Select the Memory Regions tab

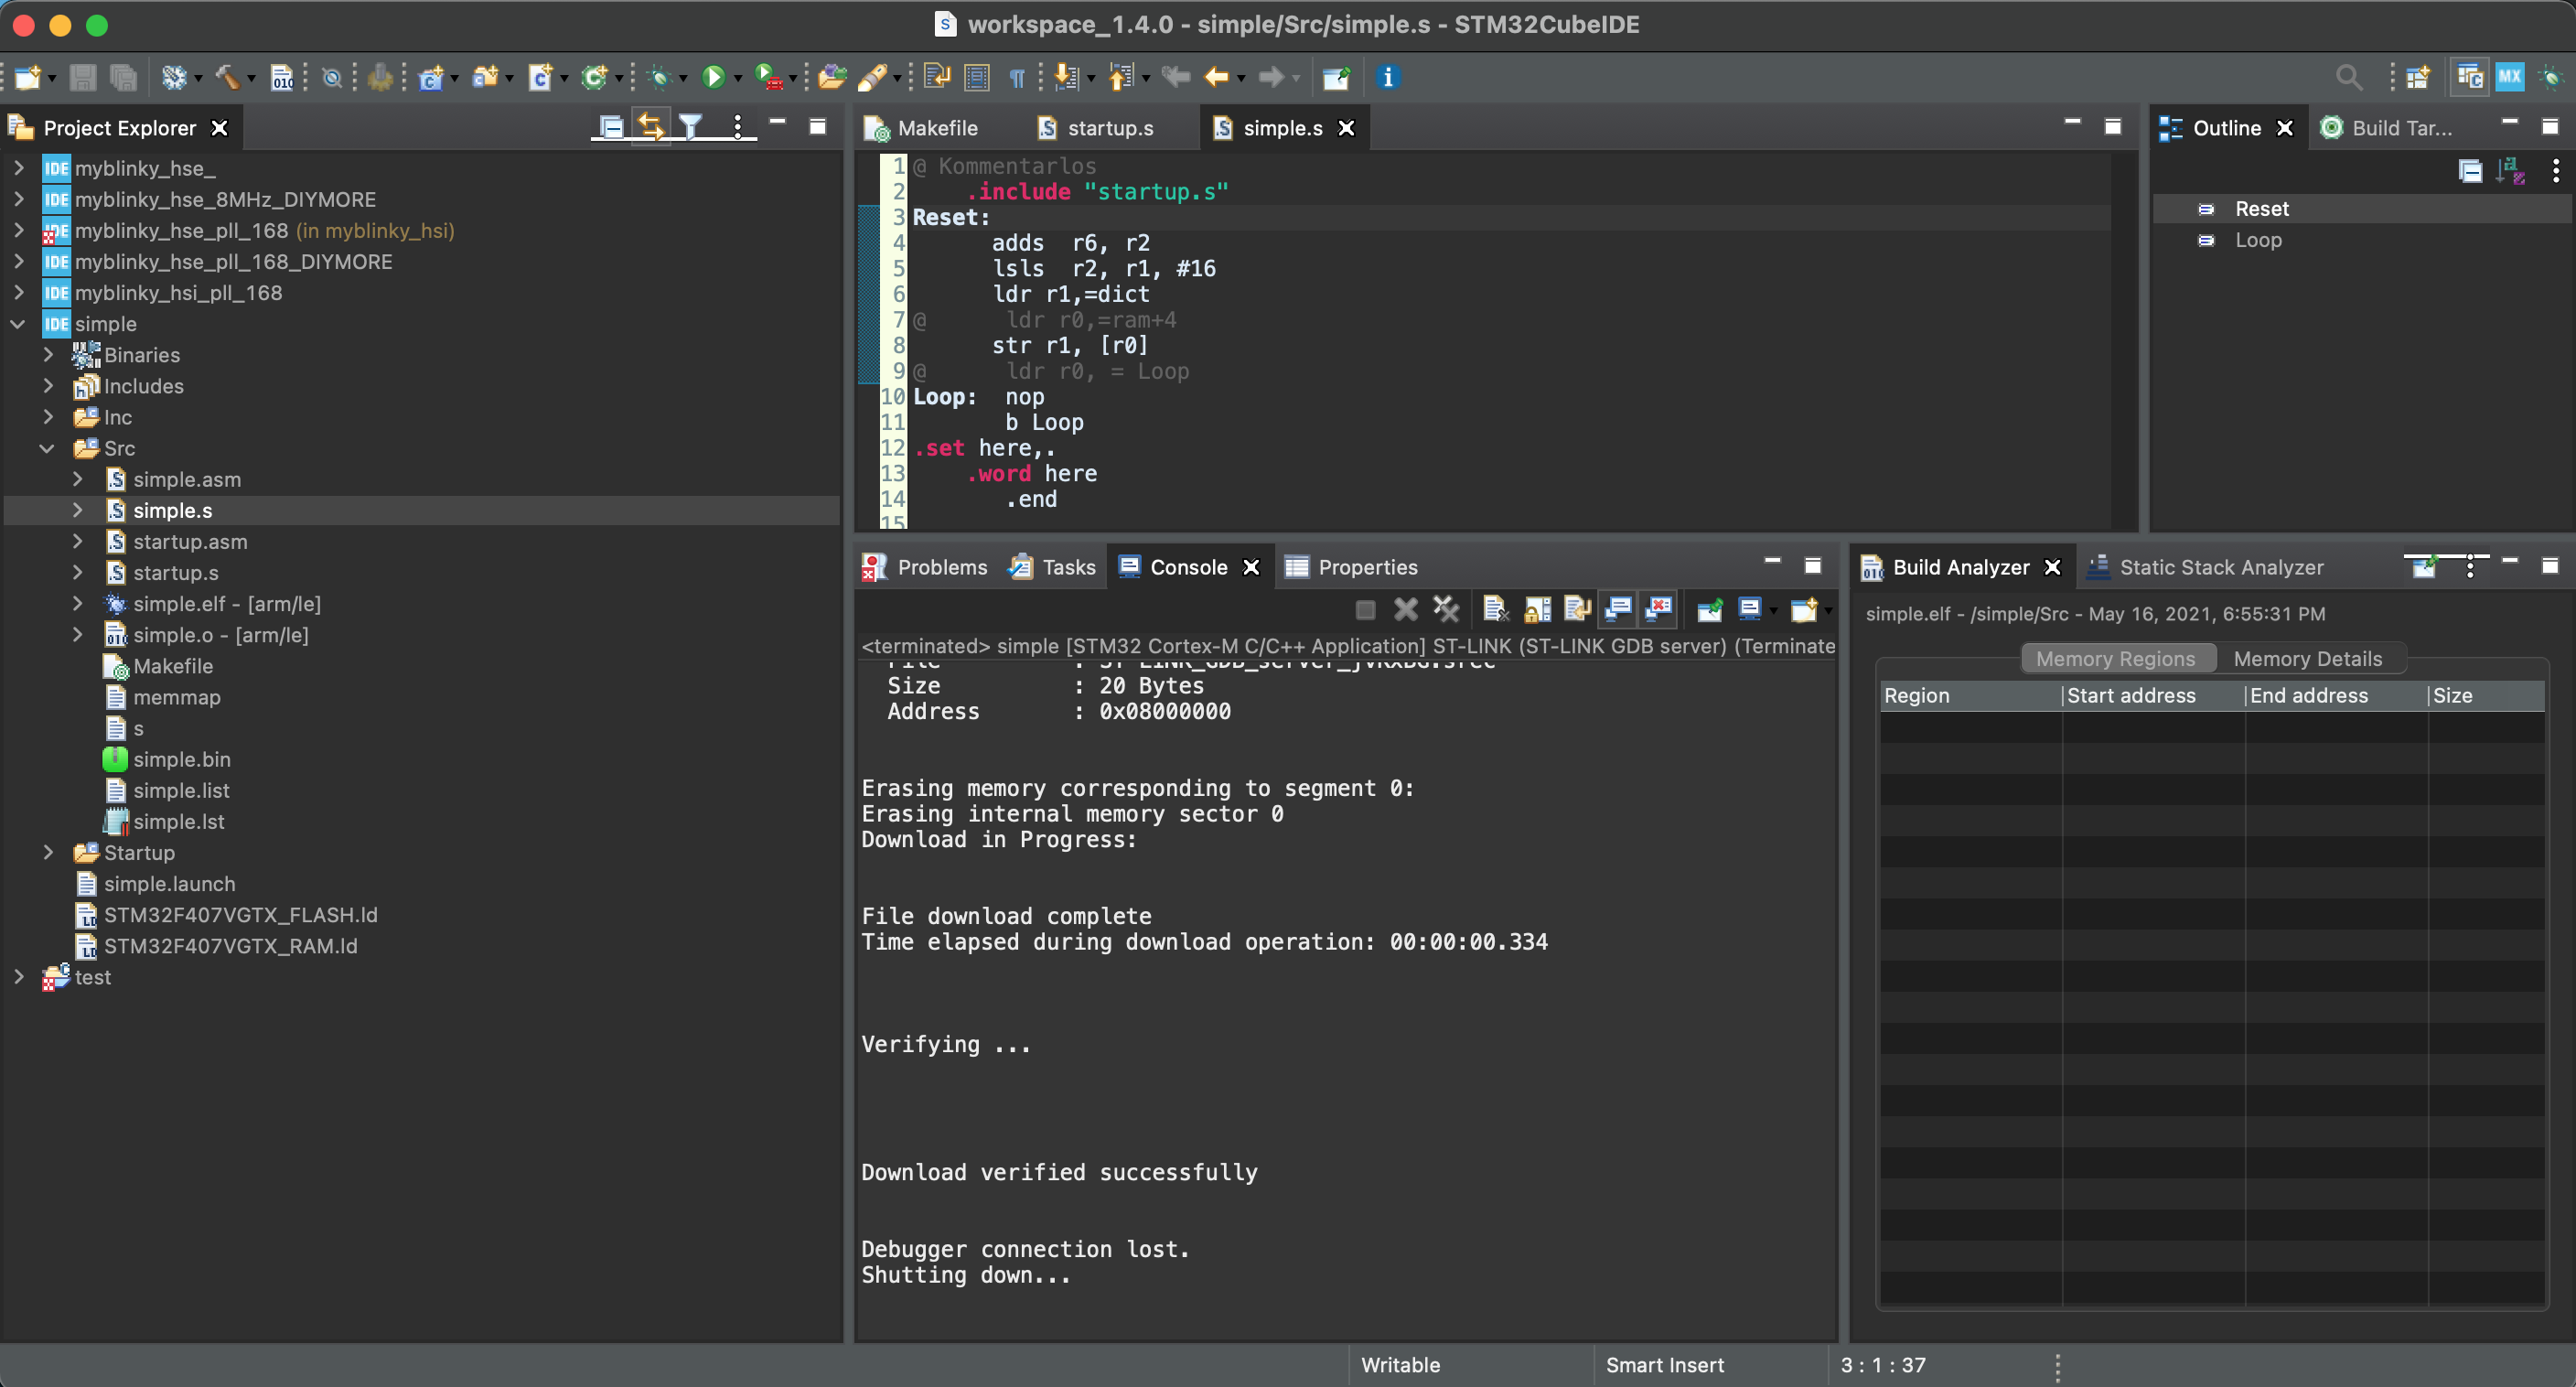(2115, 659)
